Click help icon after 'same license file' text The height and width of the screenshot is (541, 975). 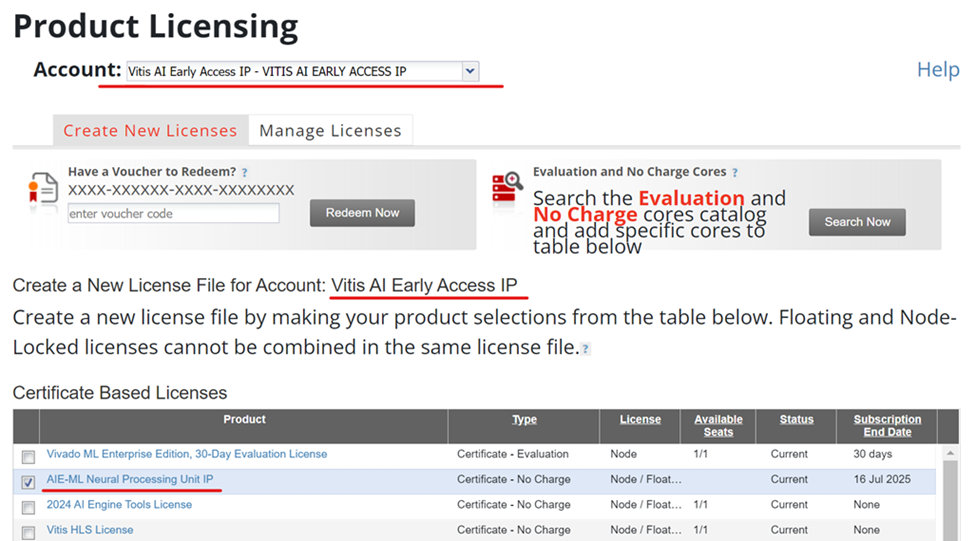click(x=586, y=349)
